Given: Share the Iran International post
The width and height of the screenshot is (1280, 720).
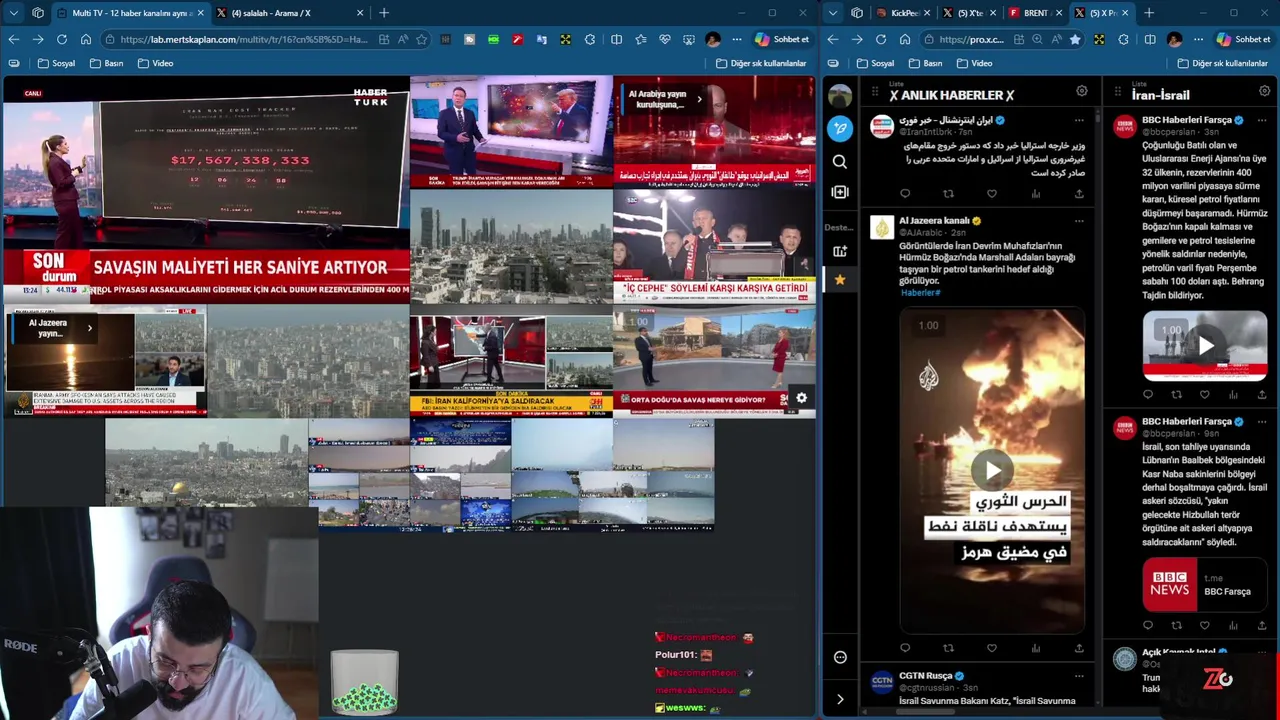Looking at the screenshot, I should tap(1078, 194).
